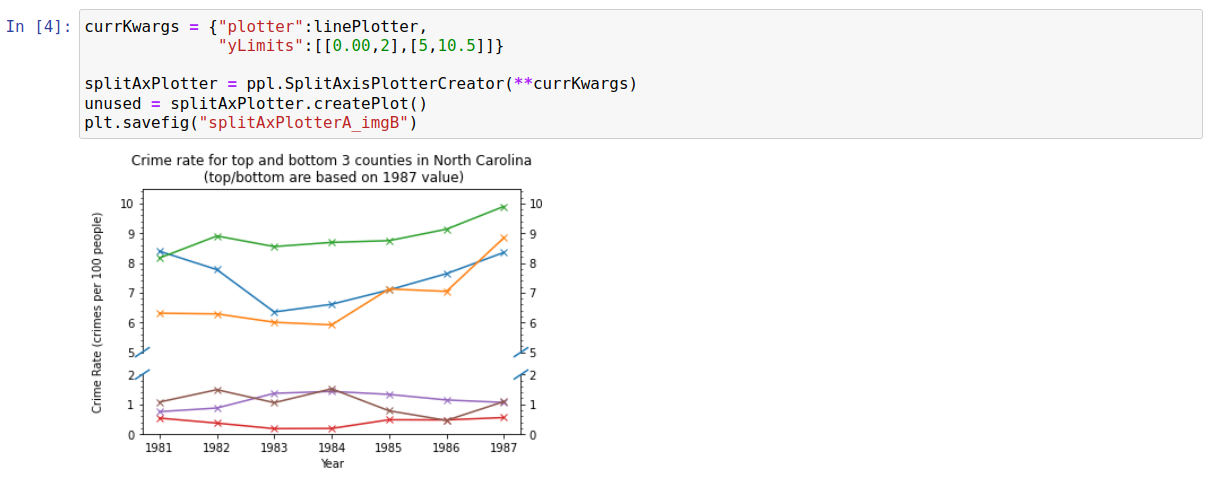This screenshot has height=477, width=1209.
Task: Click the orange line marker at 1985
Action: pos(389,289)
